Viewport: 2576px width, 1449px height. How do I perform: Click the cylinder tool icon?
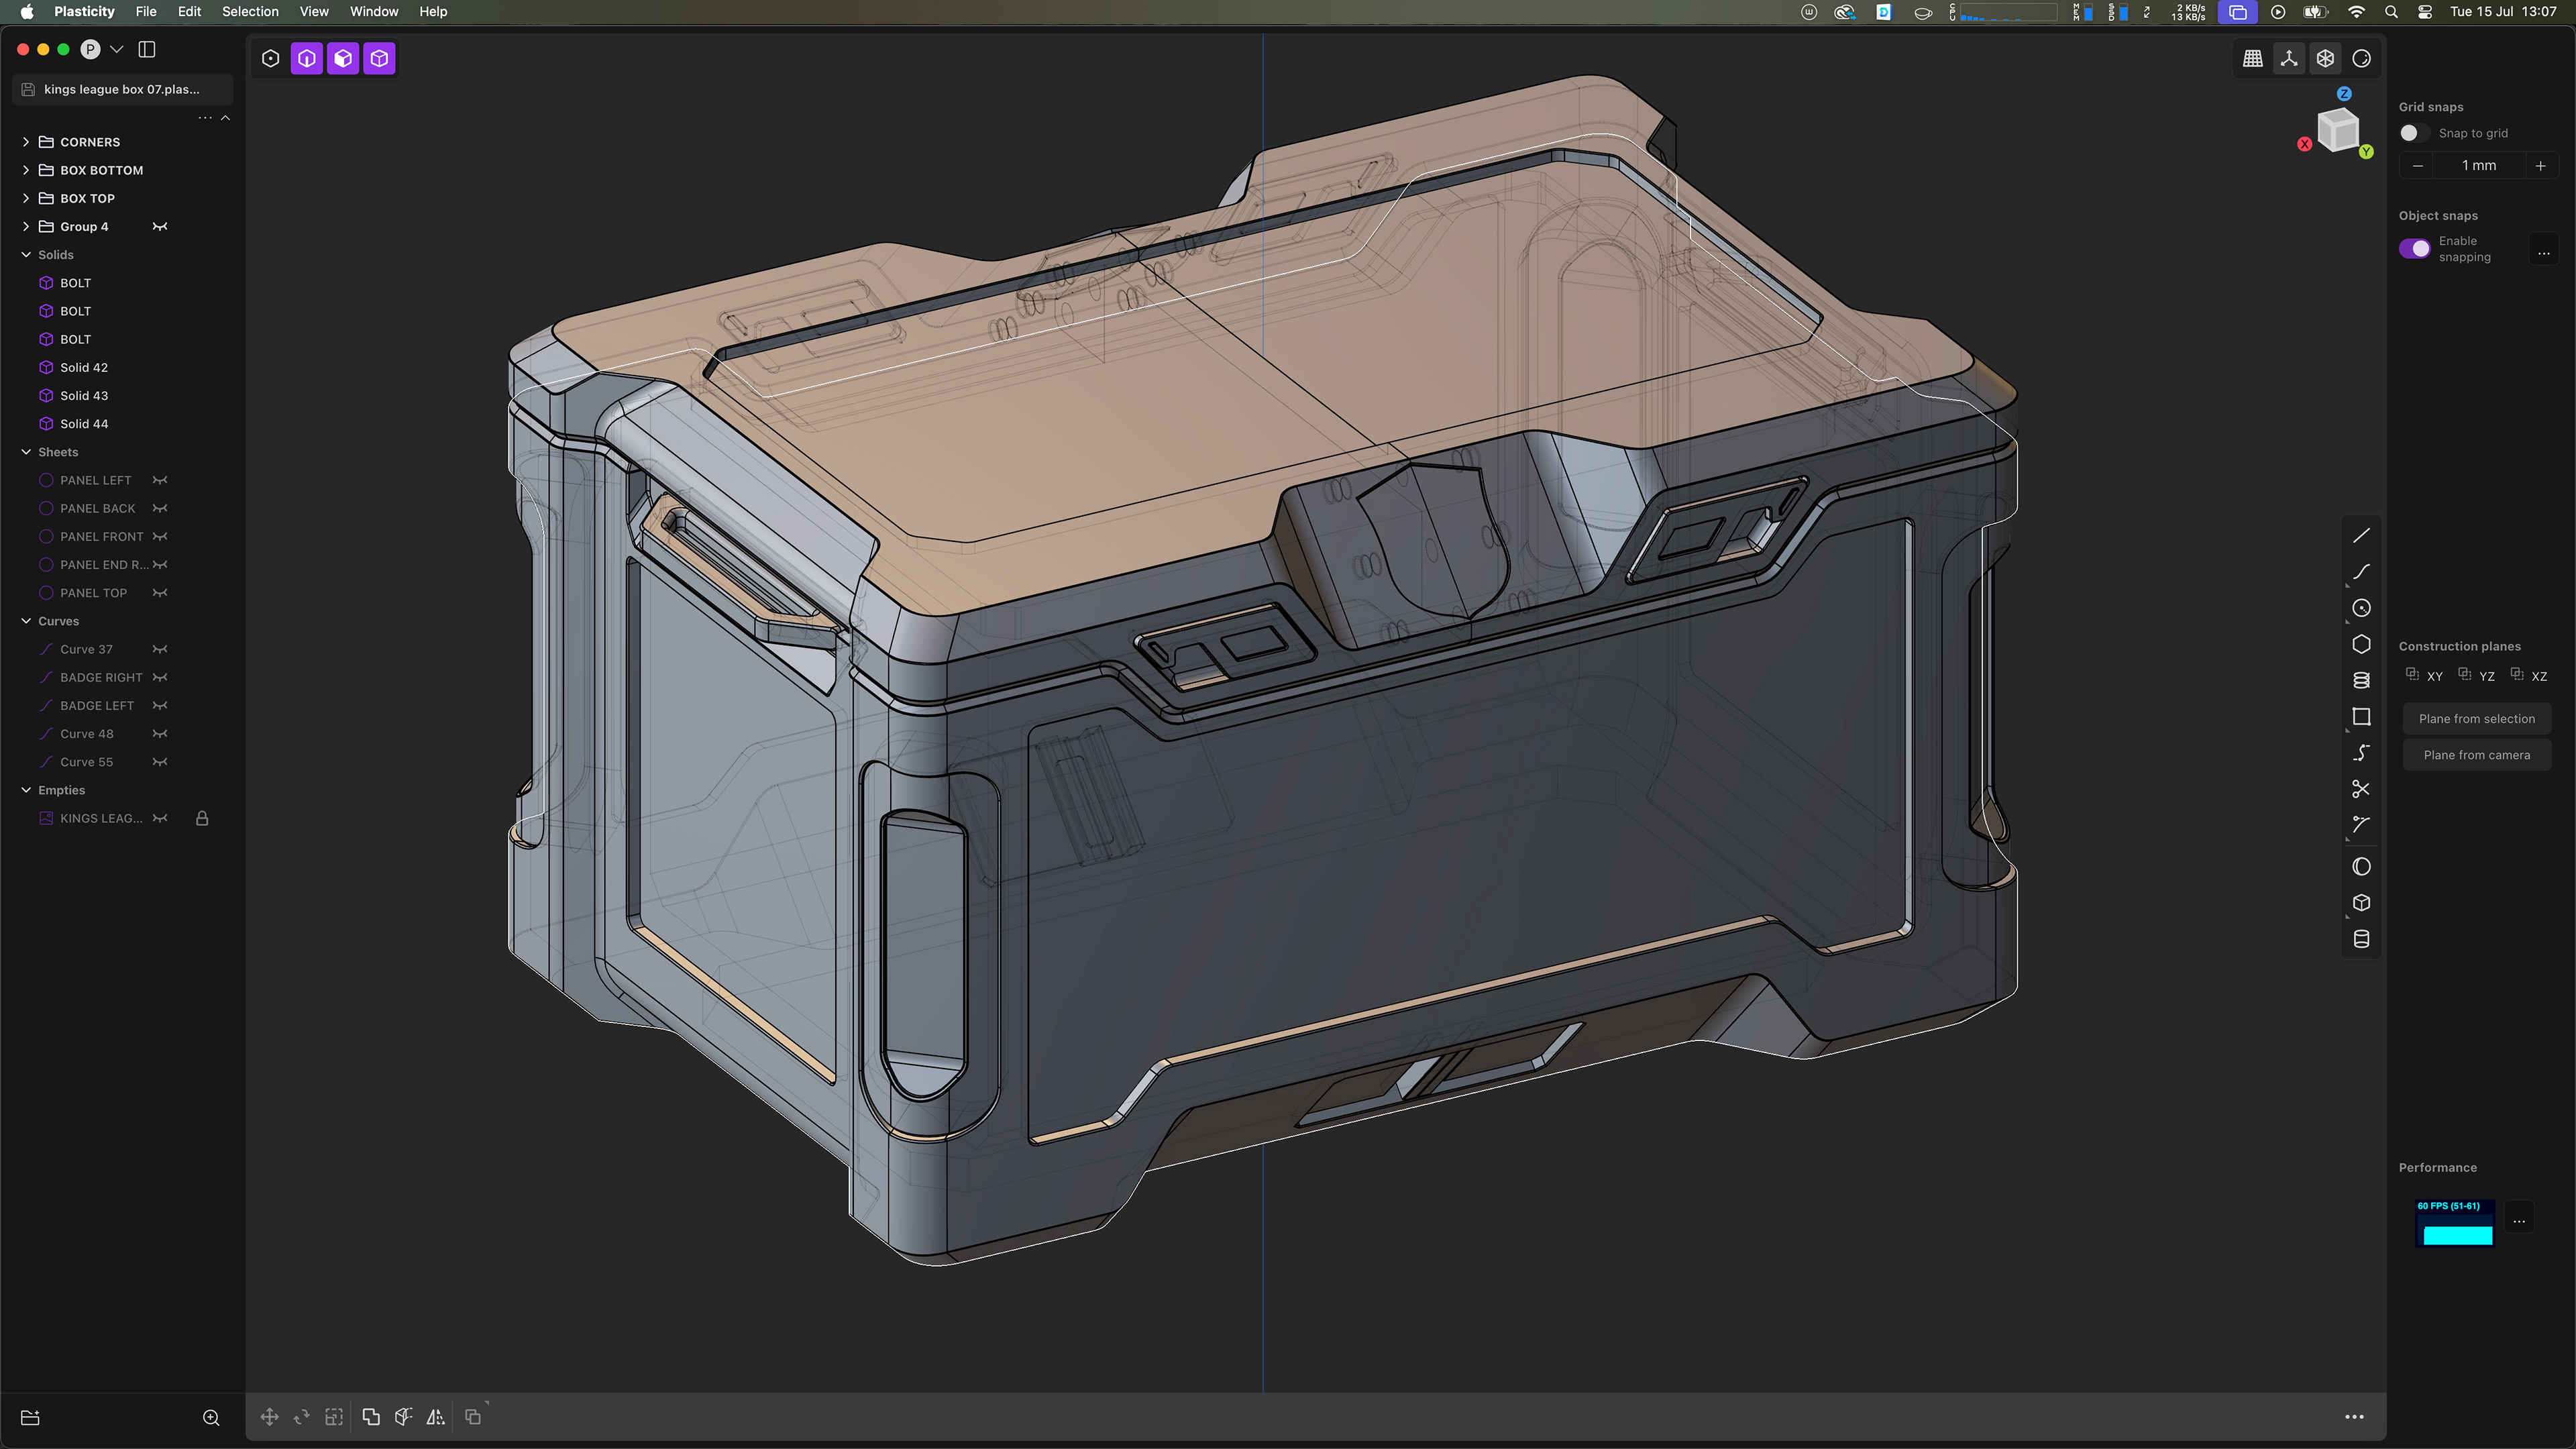pos(2361,939)
